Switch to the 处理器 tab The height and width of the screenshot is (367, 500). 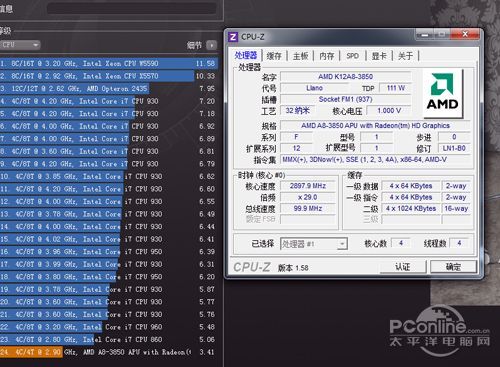point(246,55)
